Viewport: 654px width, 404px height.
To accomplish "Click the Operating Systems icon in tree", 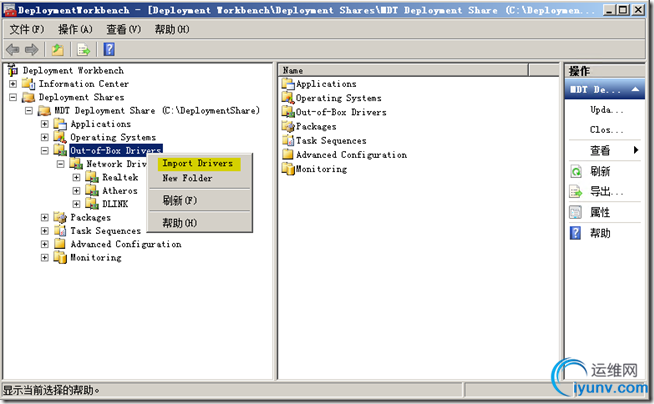I will coord(60,137).
